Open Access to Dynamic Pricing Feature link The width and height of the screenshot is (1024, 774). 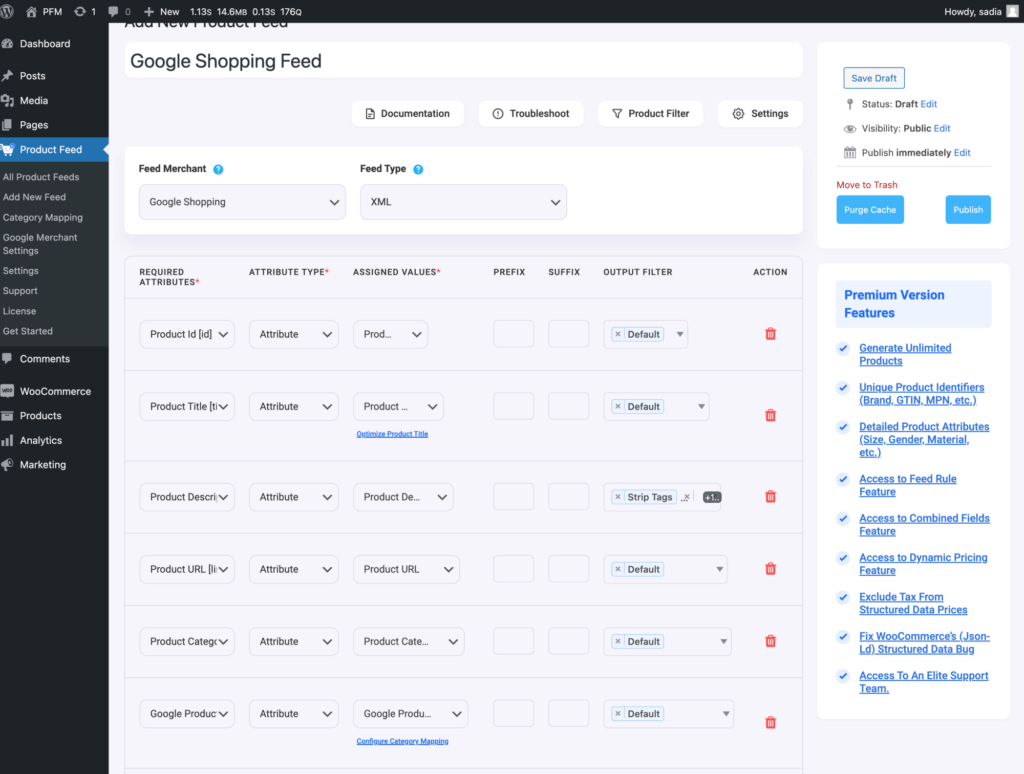923,564
